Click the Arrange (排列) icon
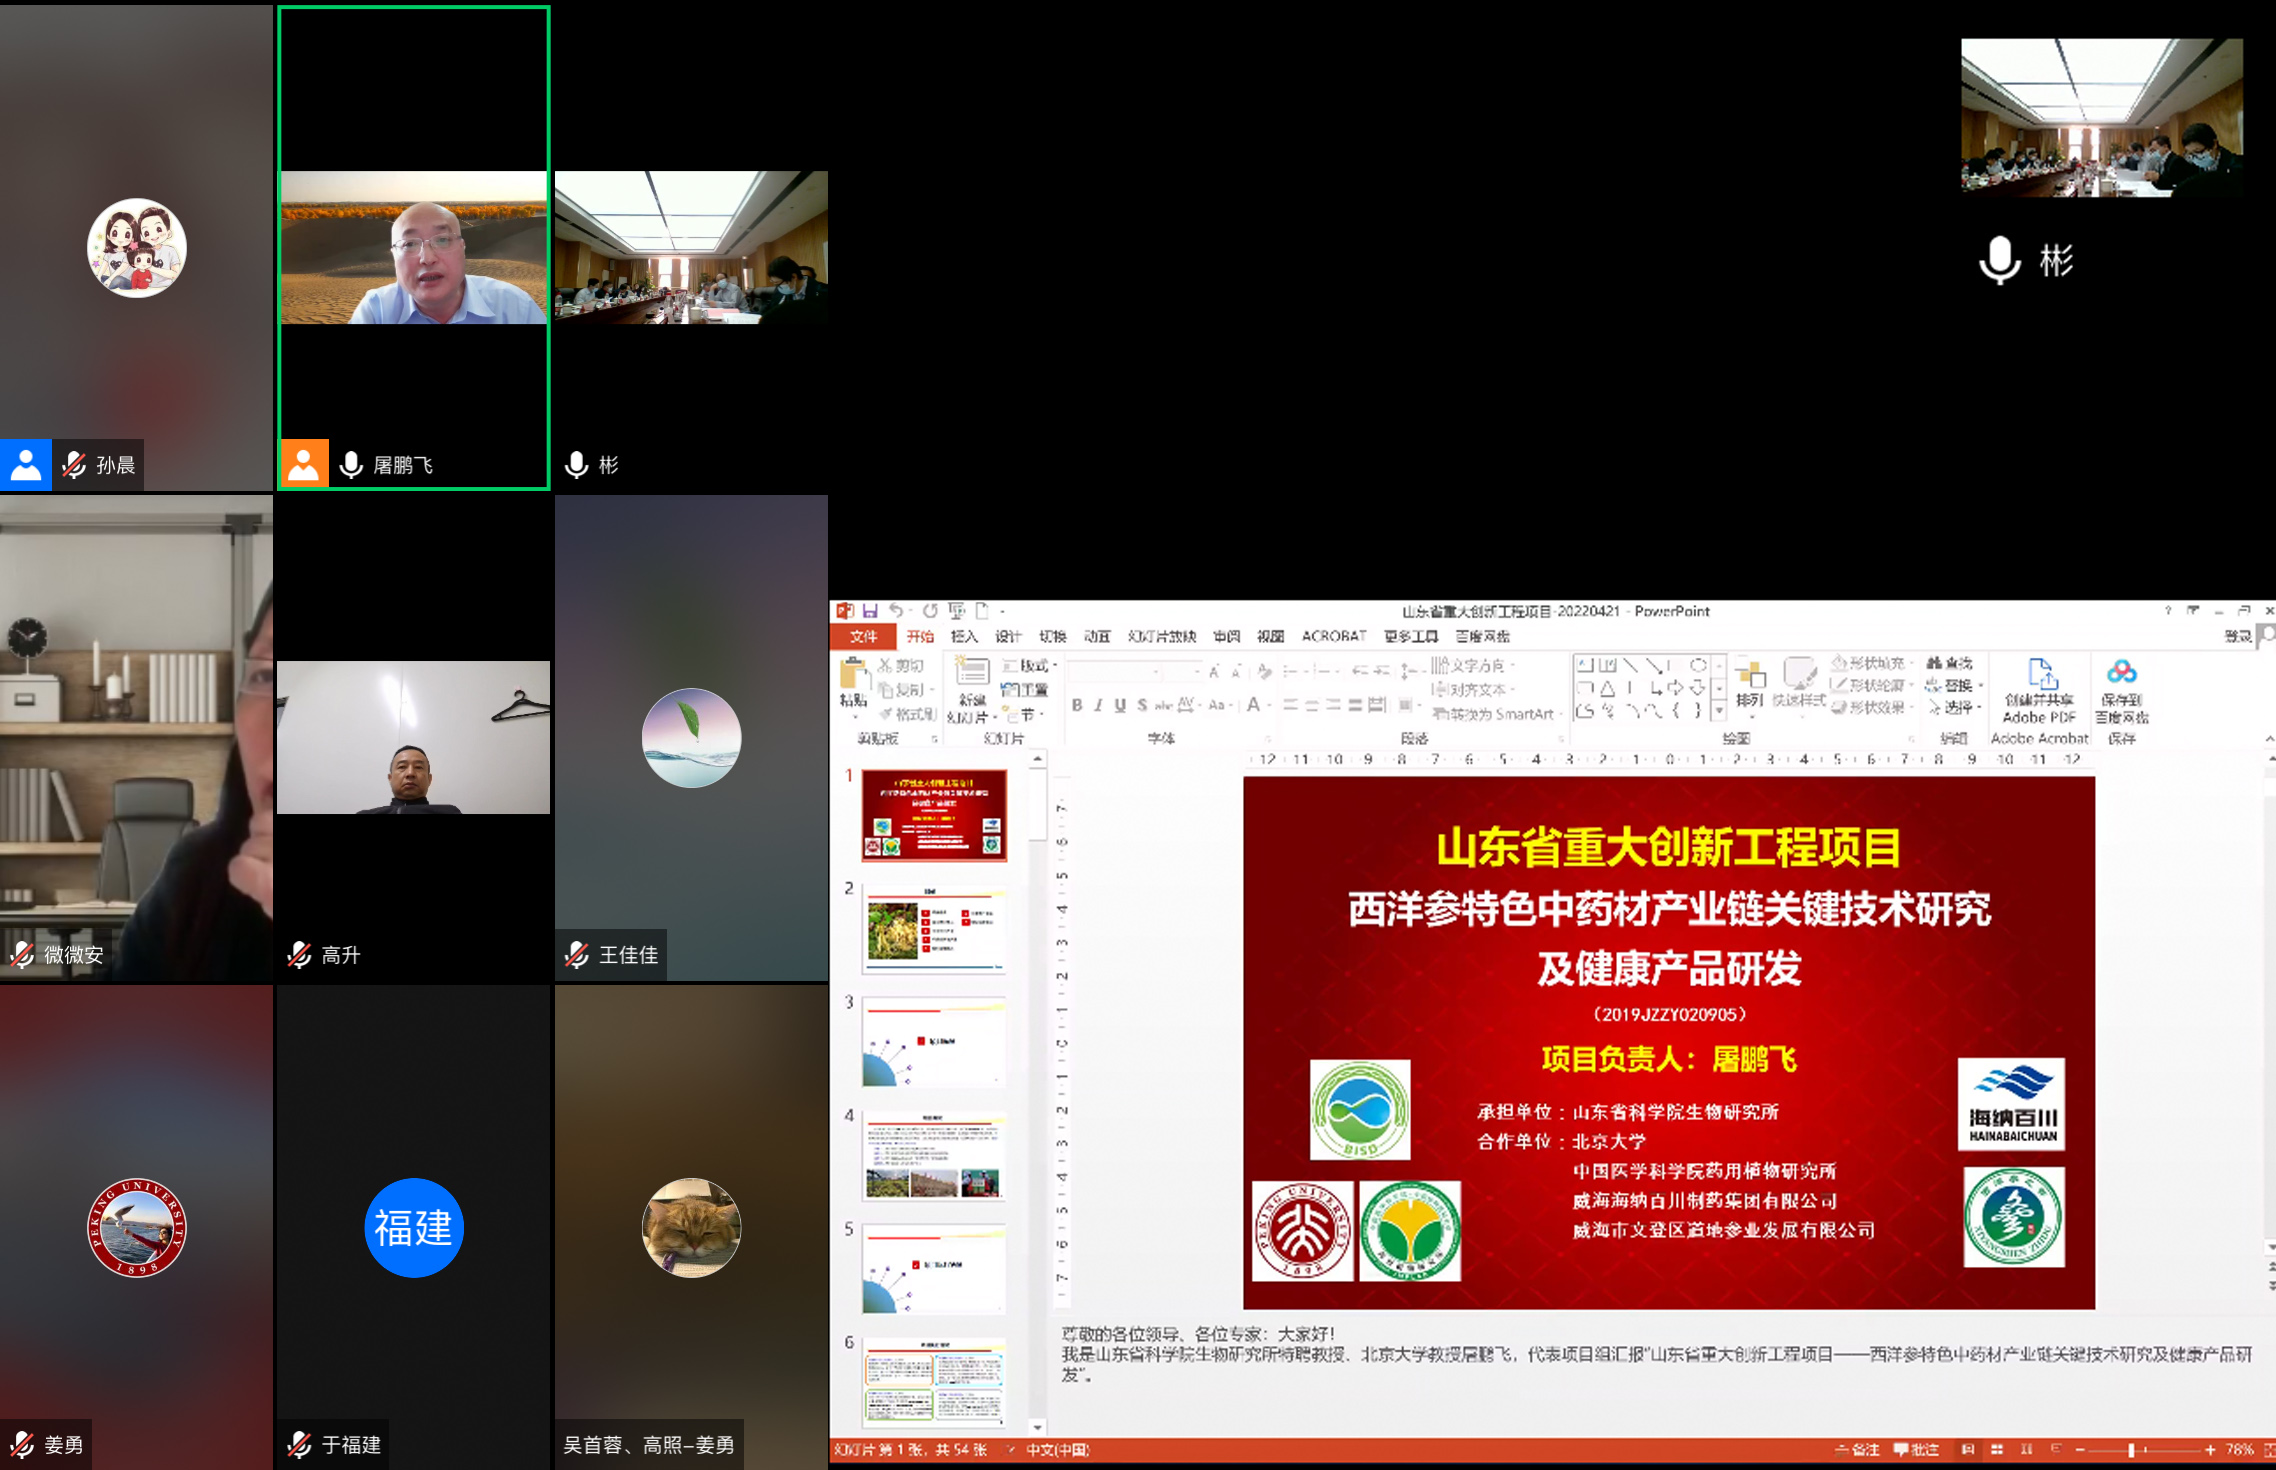Viewport: 2276px width, 1470px height. click(1750, 677)
